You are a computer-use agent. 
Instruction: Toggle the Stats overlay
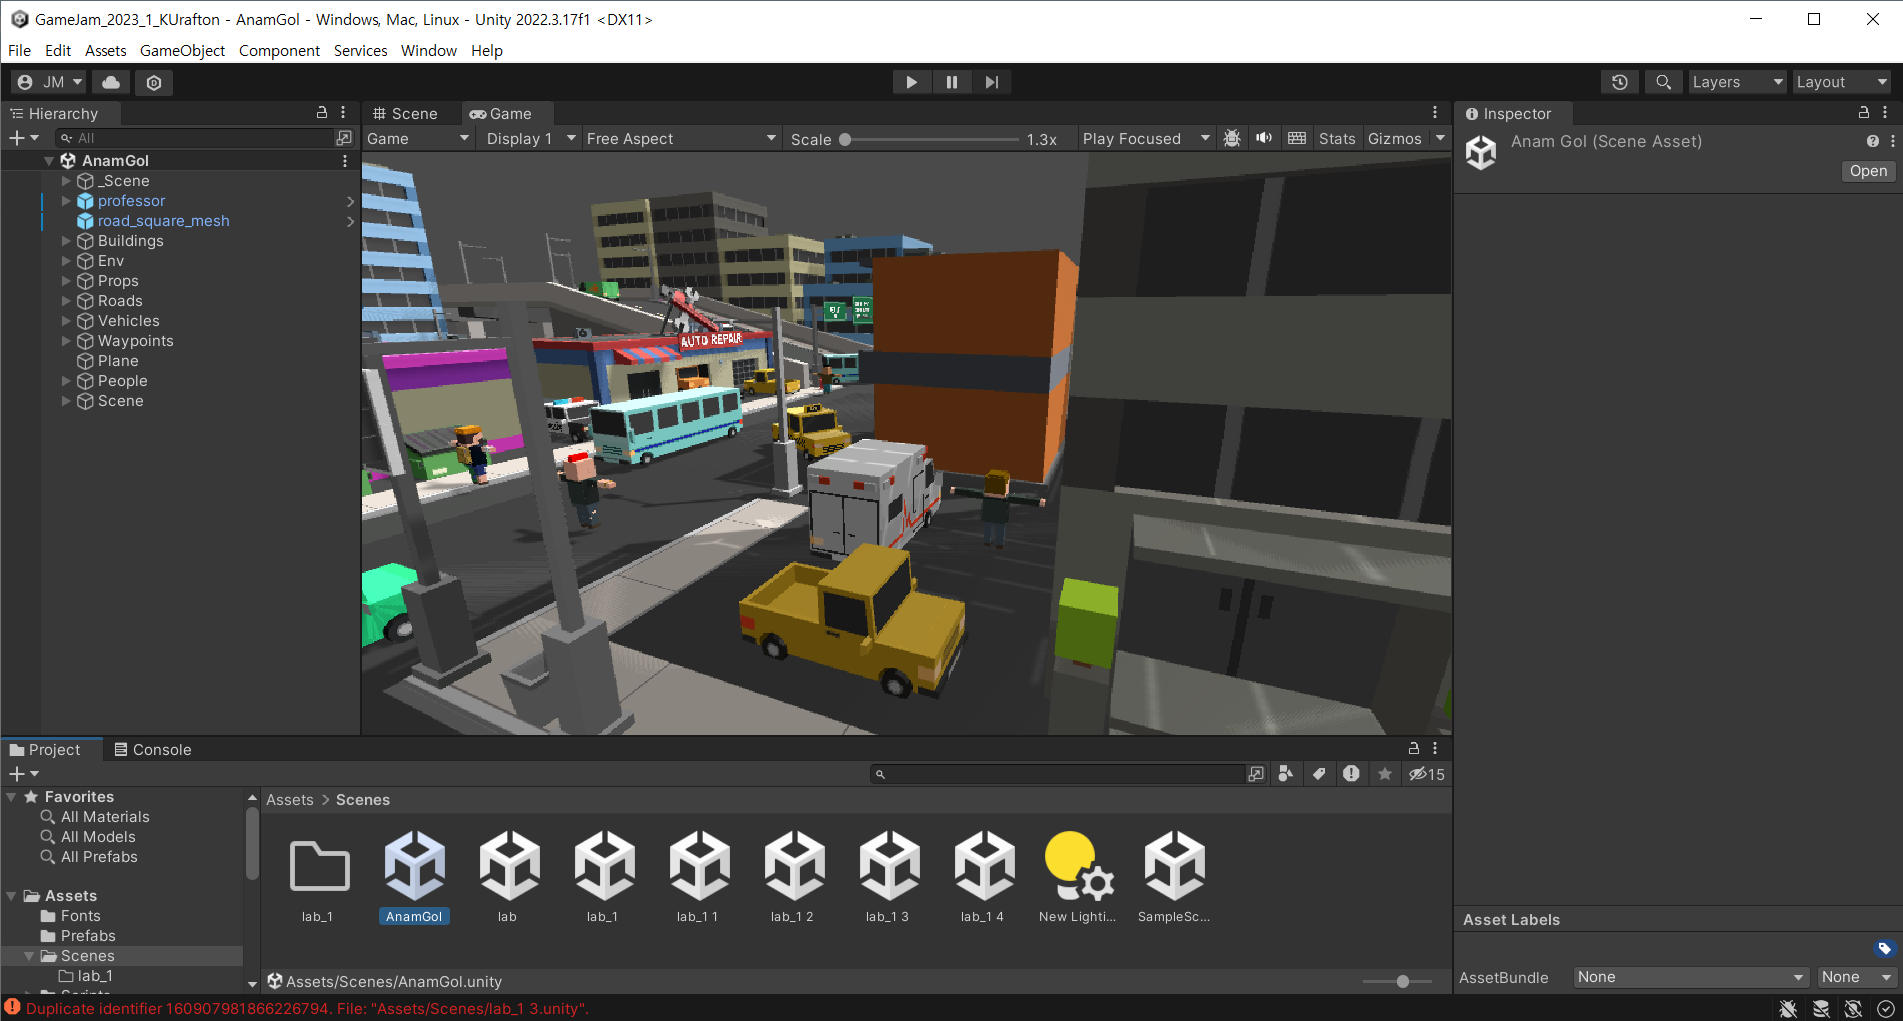point(1337,139)
